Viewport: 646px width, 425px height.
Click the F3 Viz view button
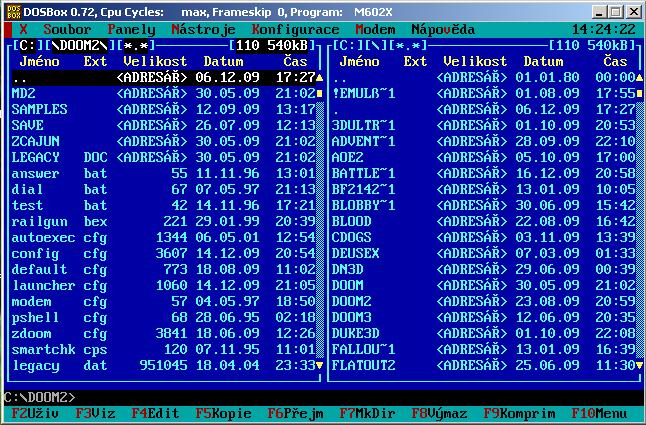tap(95, 413)
